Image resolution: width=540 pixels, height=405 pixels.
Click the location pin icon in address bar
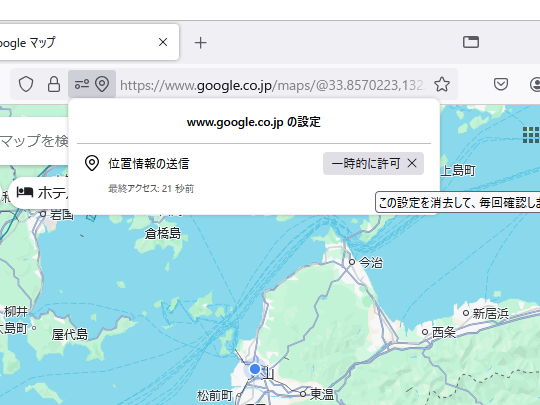click(102, 84)
